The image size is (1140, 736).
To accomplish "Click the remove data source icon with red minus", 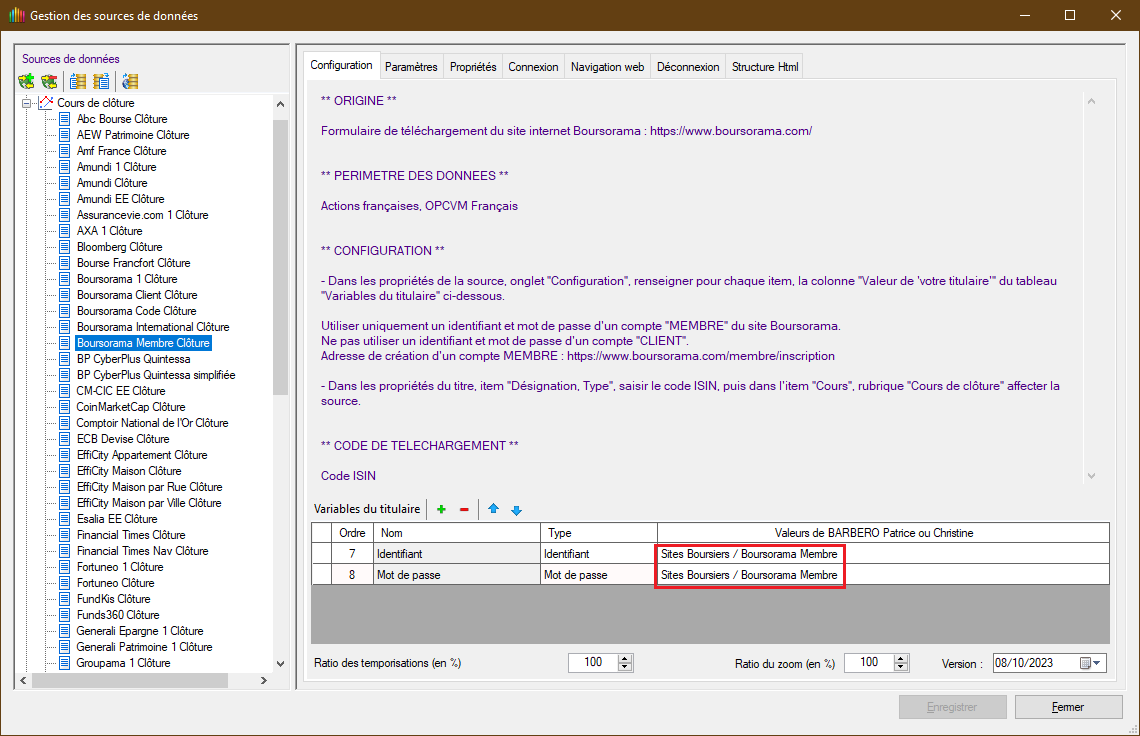I will click(49, 82).
